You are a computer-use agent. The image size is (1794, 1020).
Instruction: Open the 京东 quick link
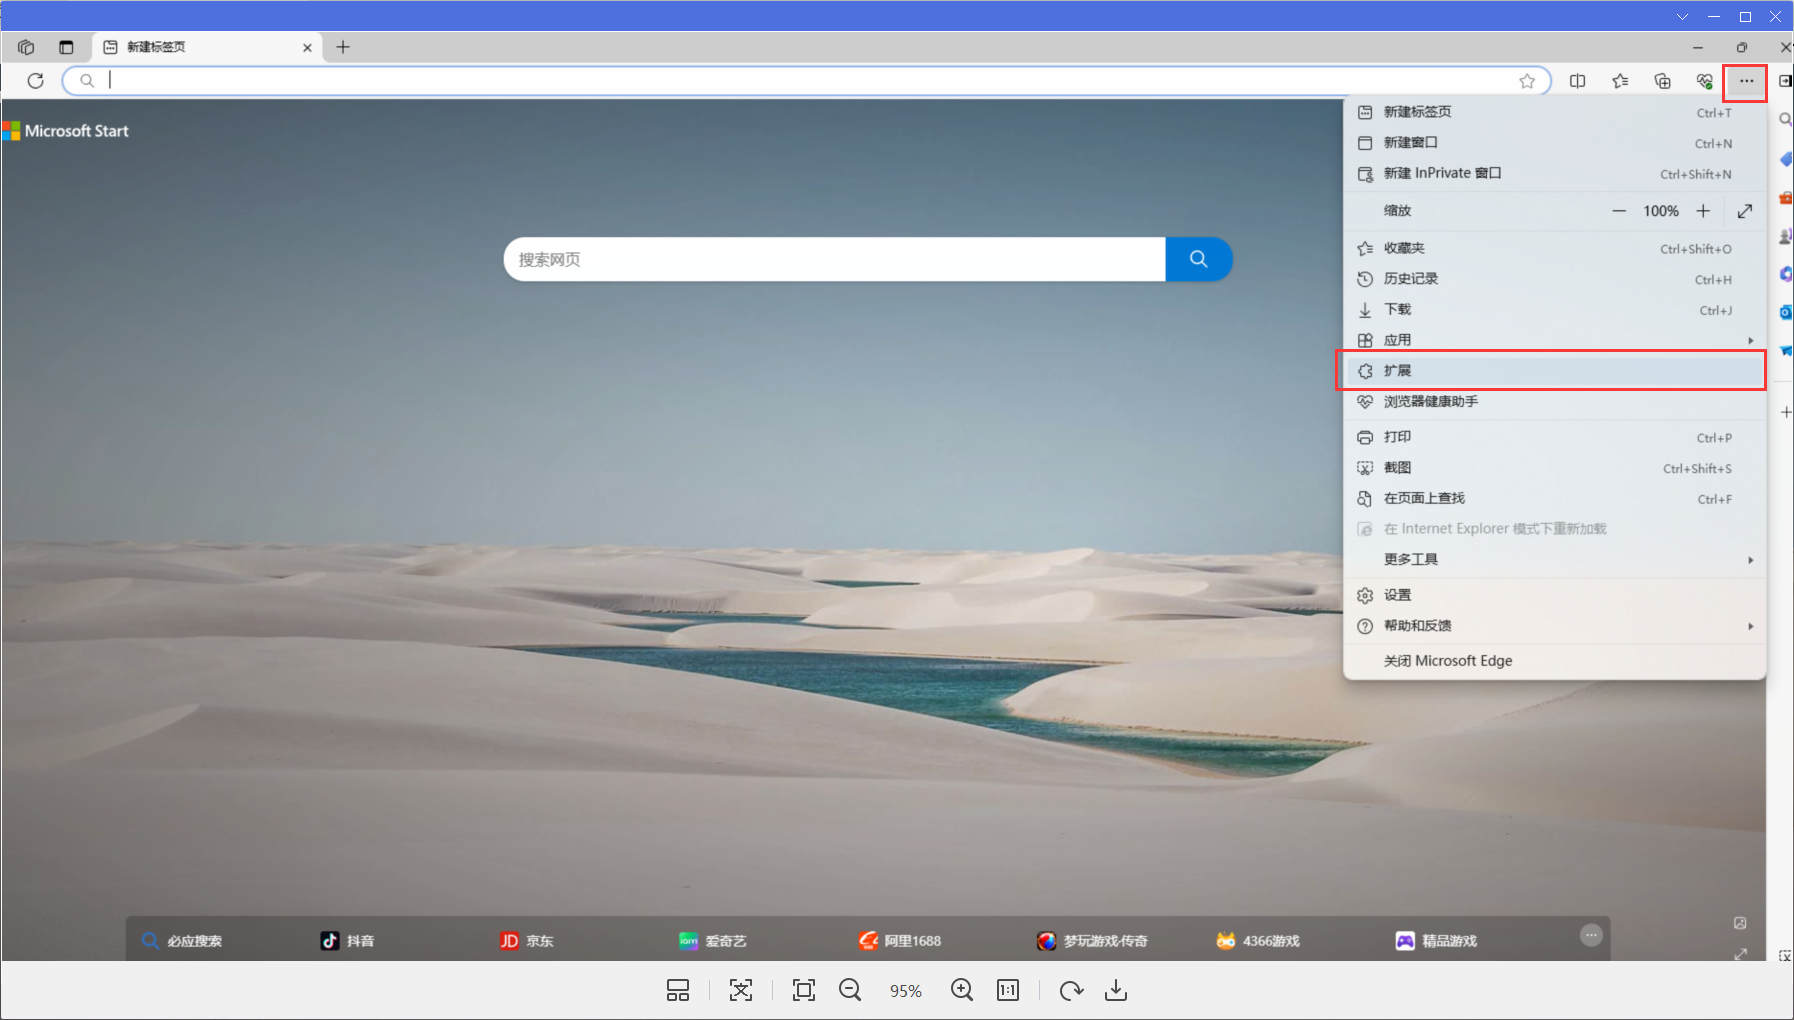[x=526, y=941]
